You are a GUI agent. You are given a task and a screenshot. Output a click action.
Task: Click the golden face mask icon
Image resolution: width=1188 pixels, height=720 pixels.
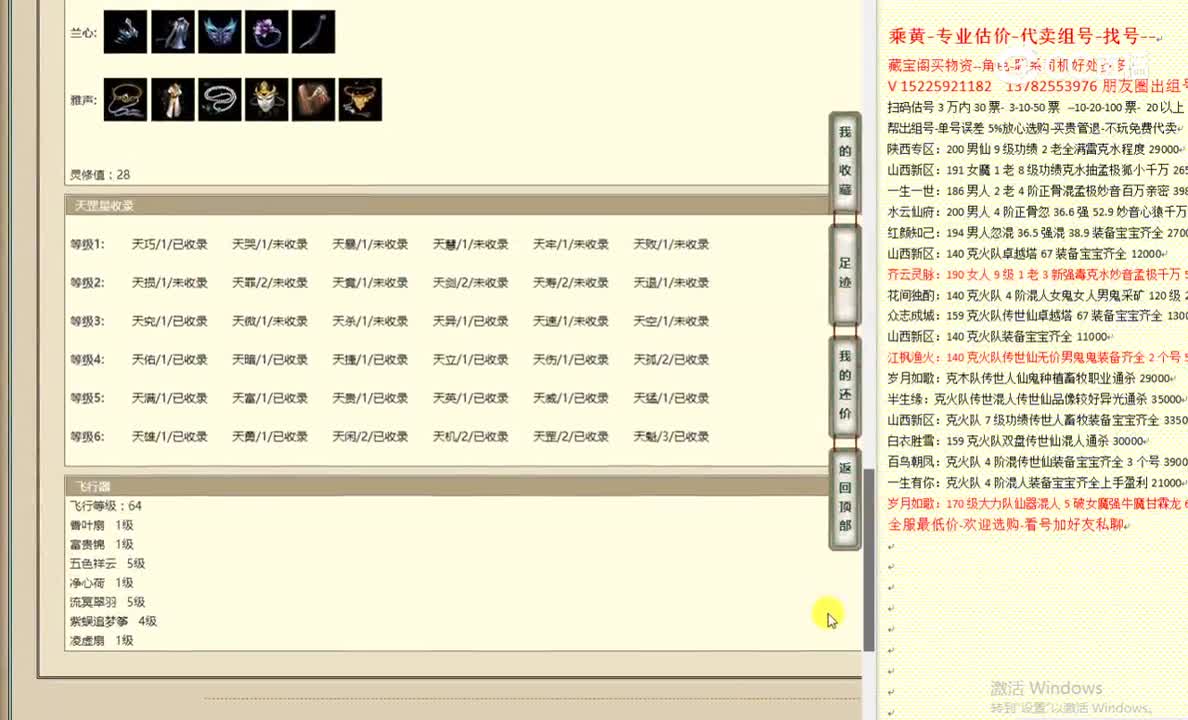[267, 99]
